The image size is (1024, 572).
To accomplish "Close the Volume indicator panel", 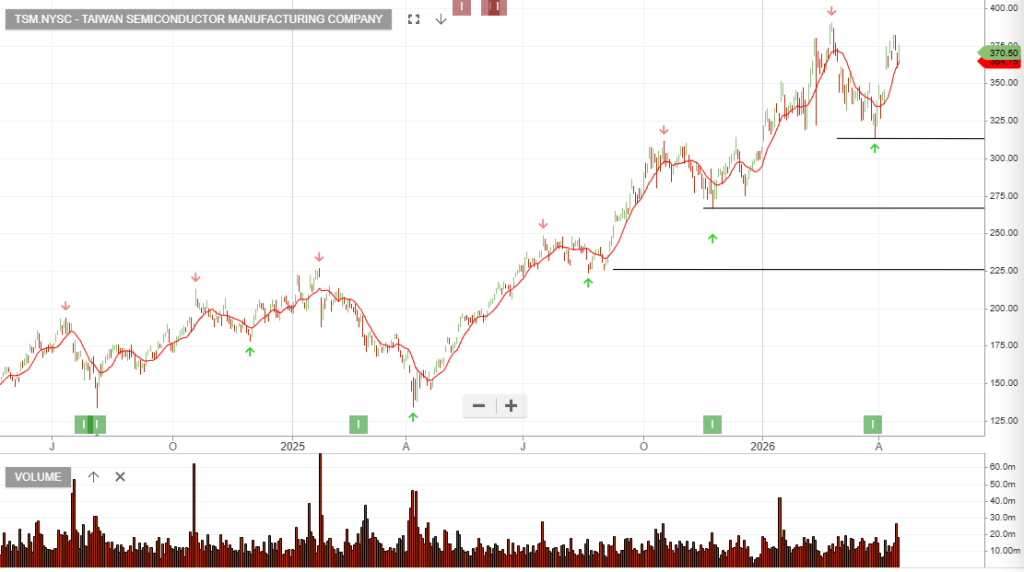I will tap(120, 477).
